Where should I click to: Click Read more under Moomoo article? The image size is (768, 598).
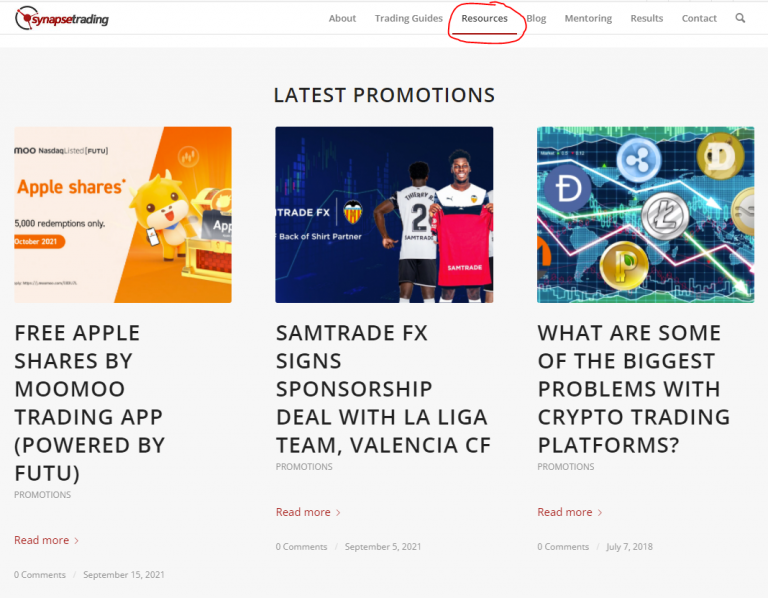(42, 540)
